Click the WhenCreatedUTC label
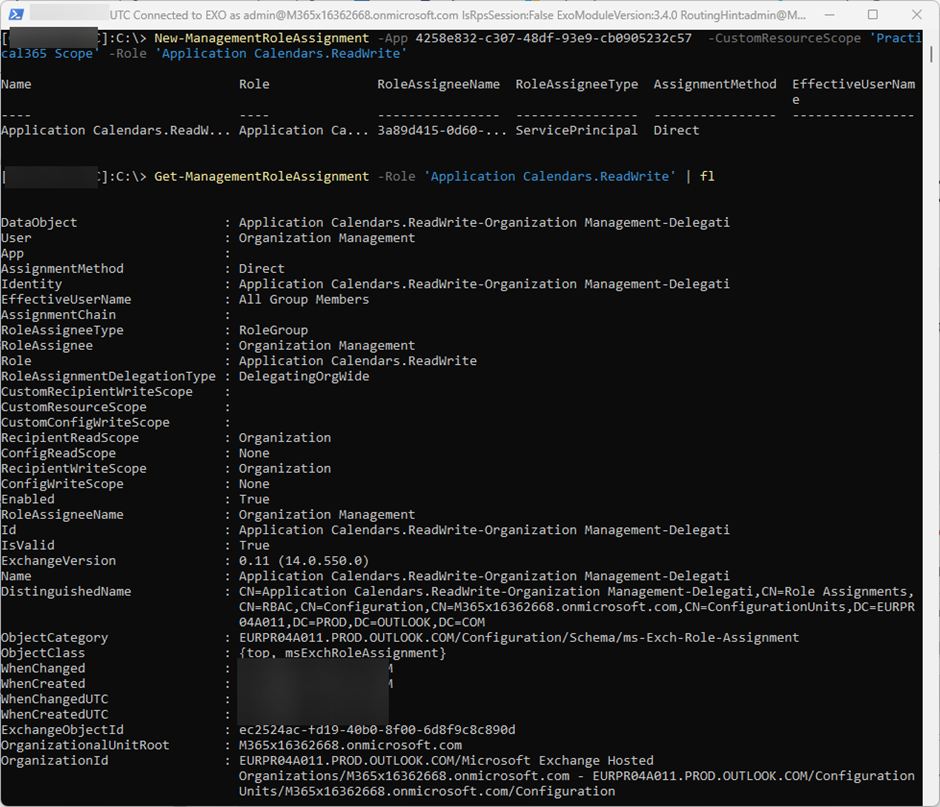The height and width of the screenshot is (807, 940). point(55,715)
